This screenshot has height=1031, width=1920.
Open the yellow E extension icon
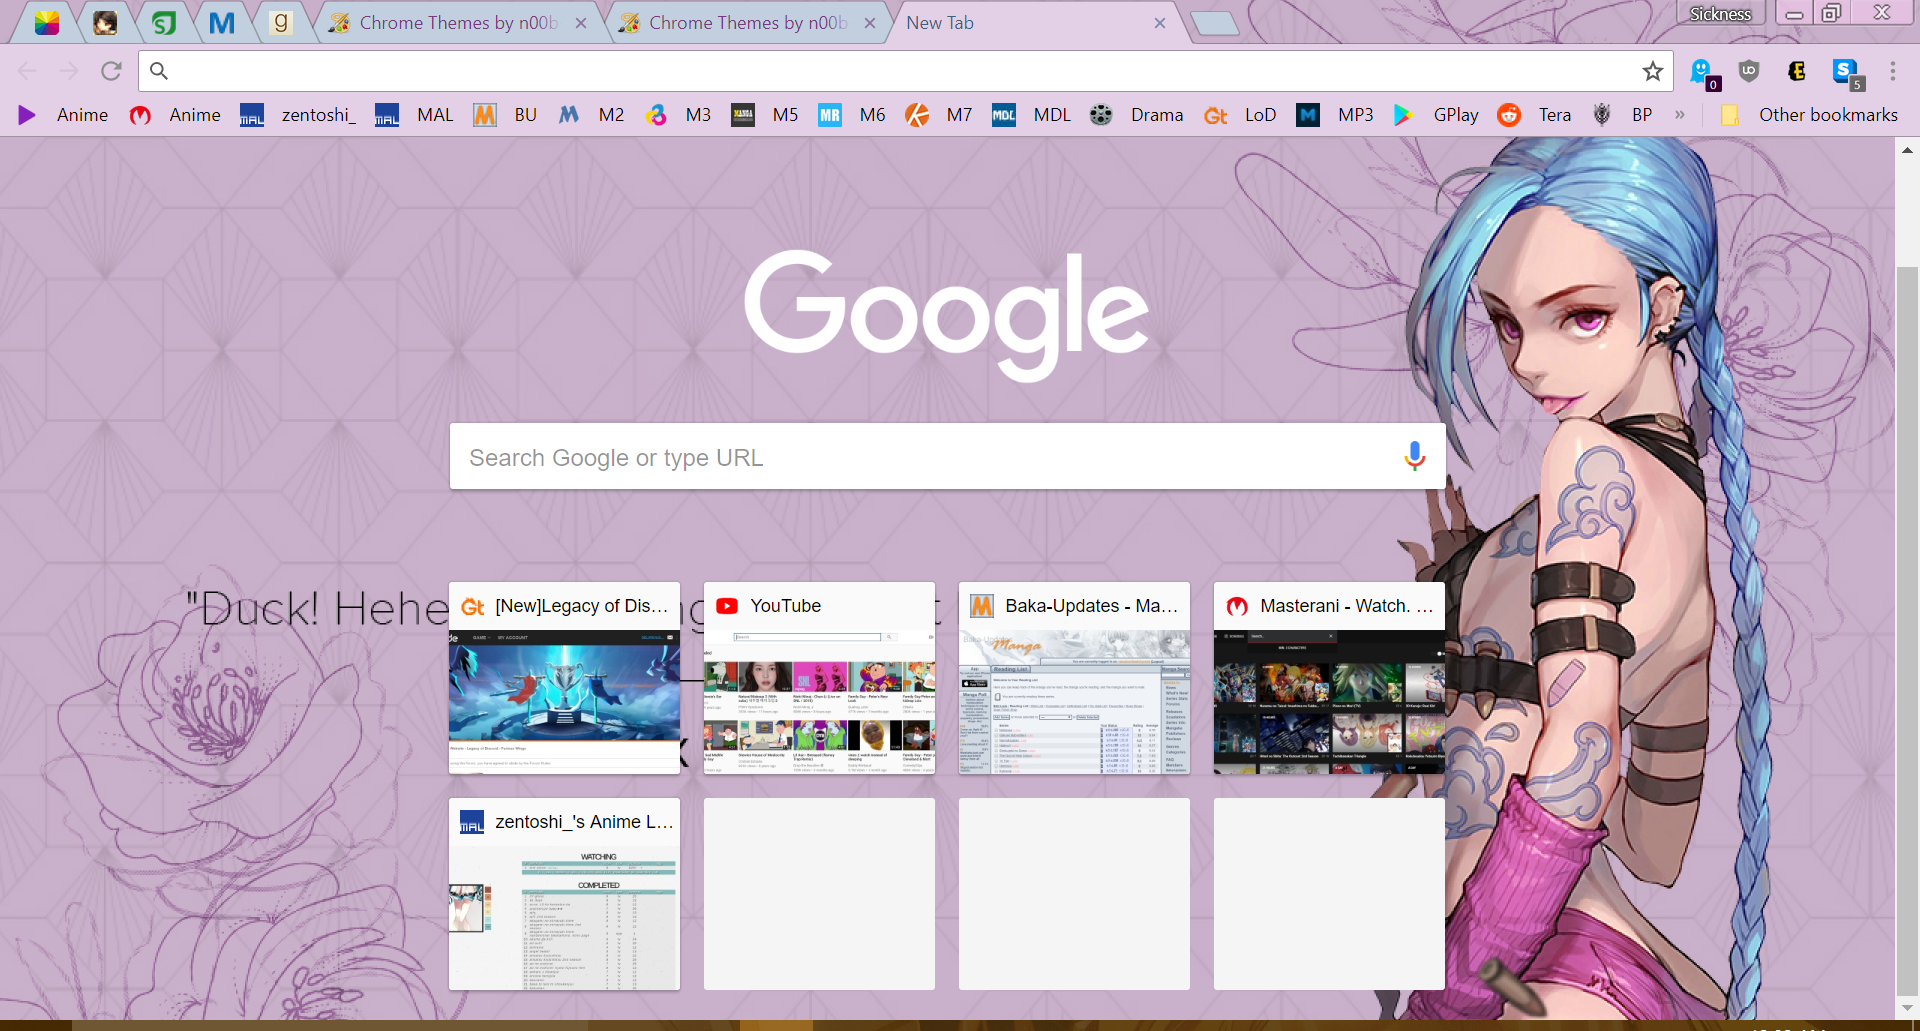click(1797, 71)
